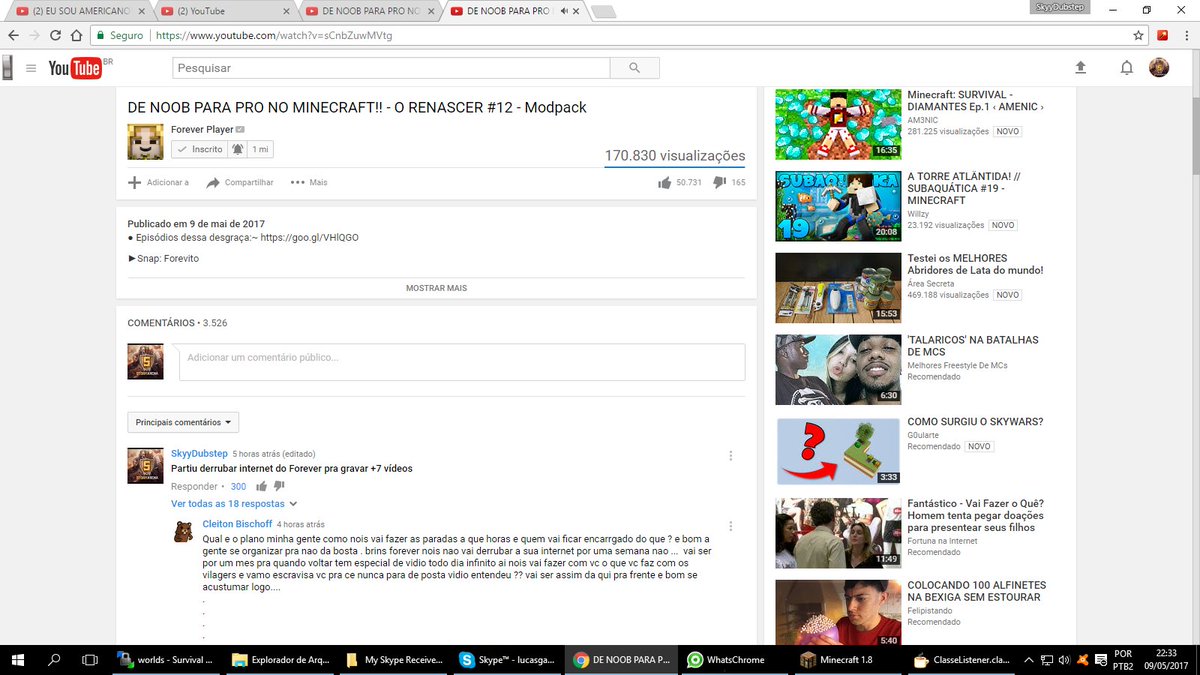The width and height of the screenshot is (1200, 675).
Task: Click the volume icon in the system tray
Action: coord(1066,660)
